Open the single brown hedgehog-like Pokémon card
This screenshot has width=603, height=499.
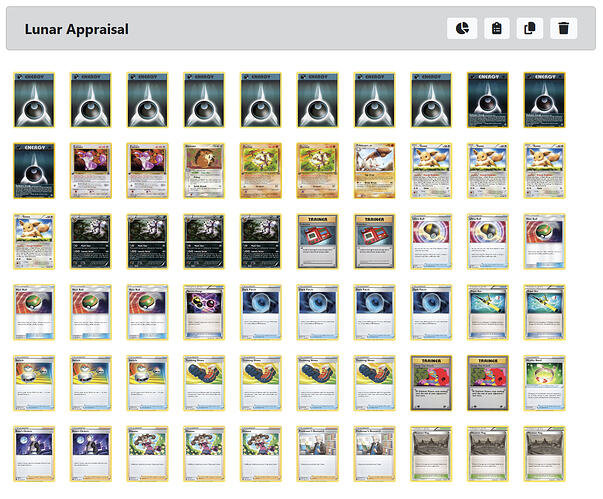click(x=204, y=171)
